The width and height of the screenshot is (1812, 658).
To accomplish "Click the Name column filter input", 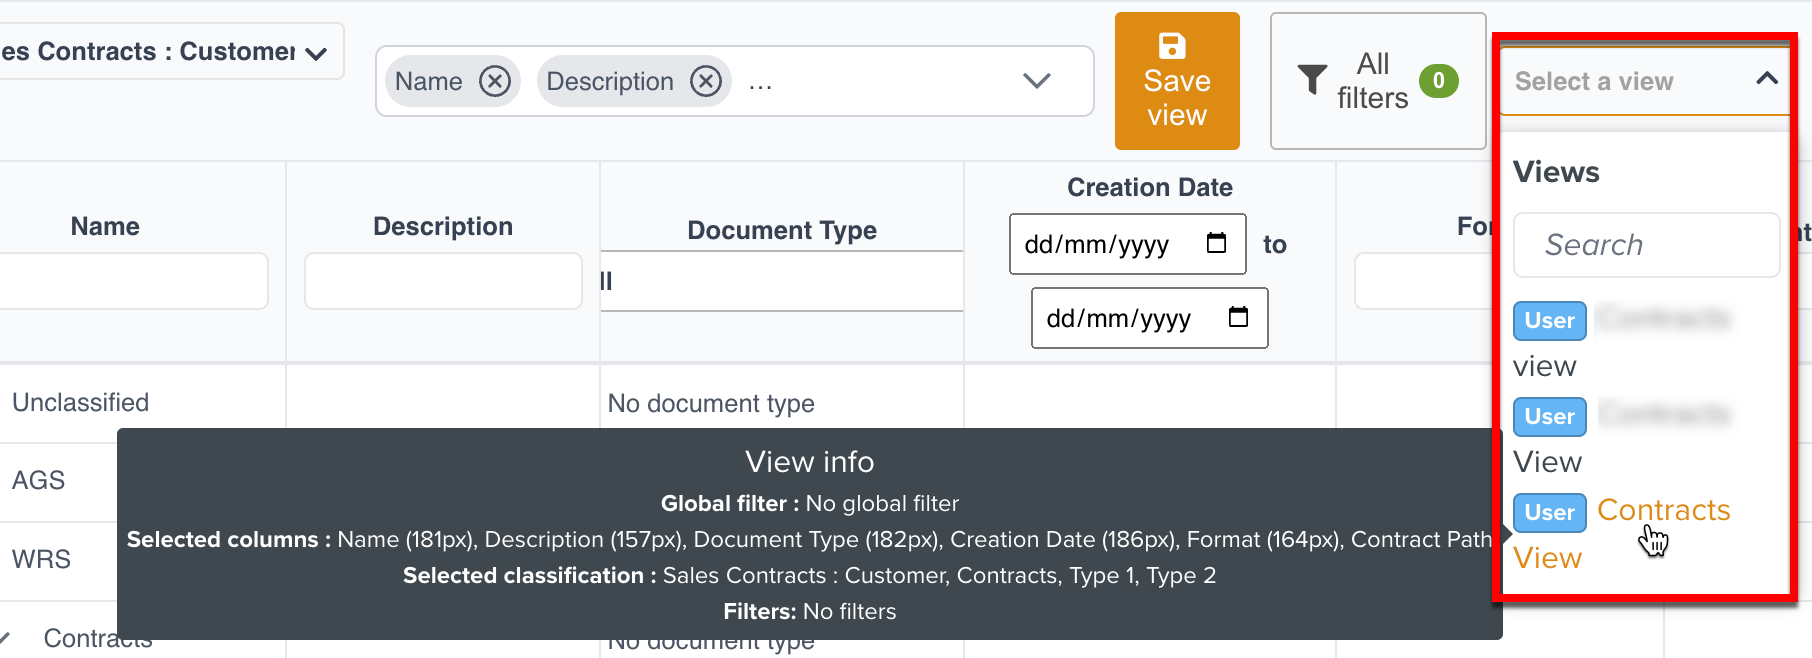I will 133,281.
